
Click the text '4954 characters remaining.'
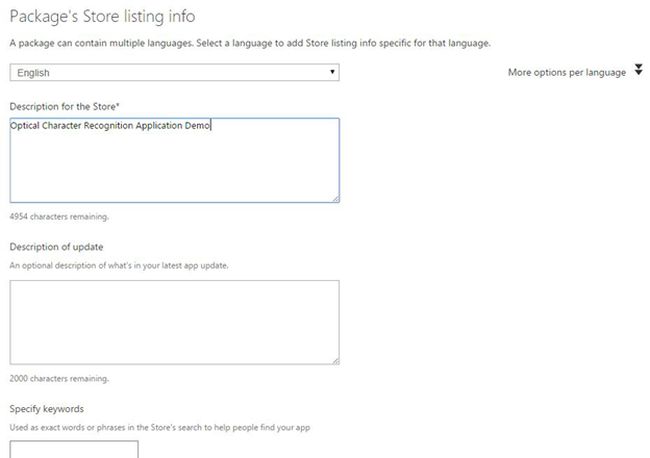click(x=59, y=216)
